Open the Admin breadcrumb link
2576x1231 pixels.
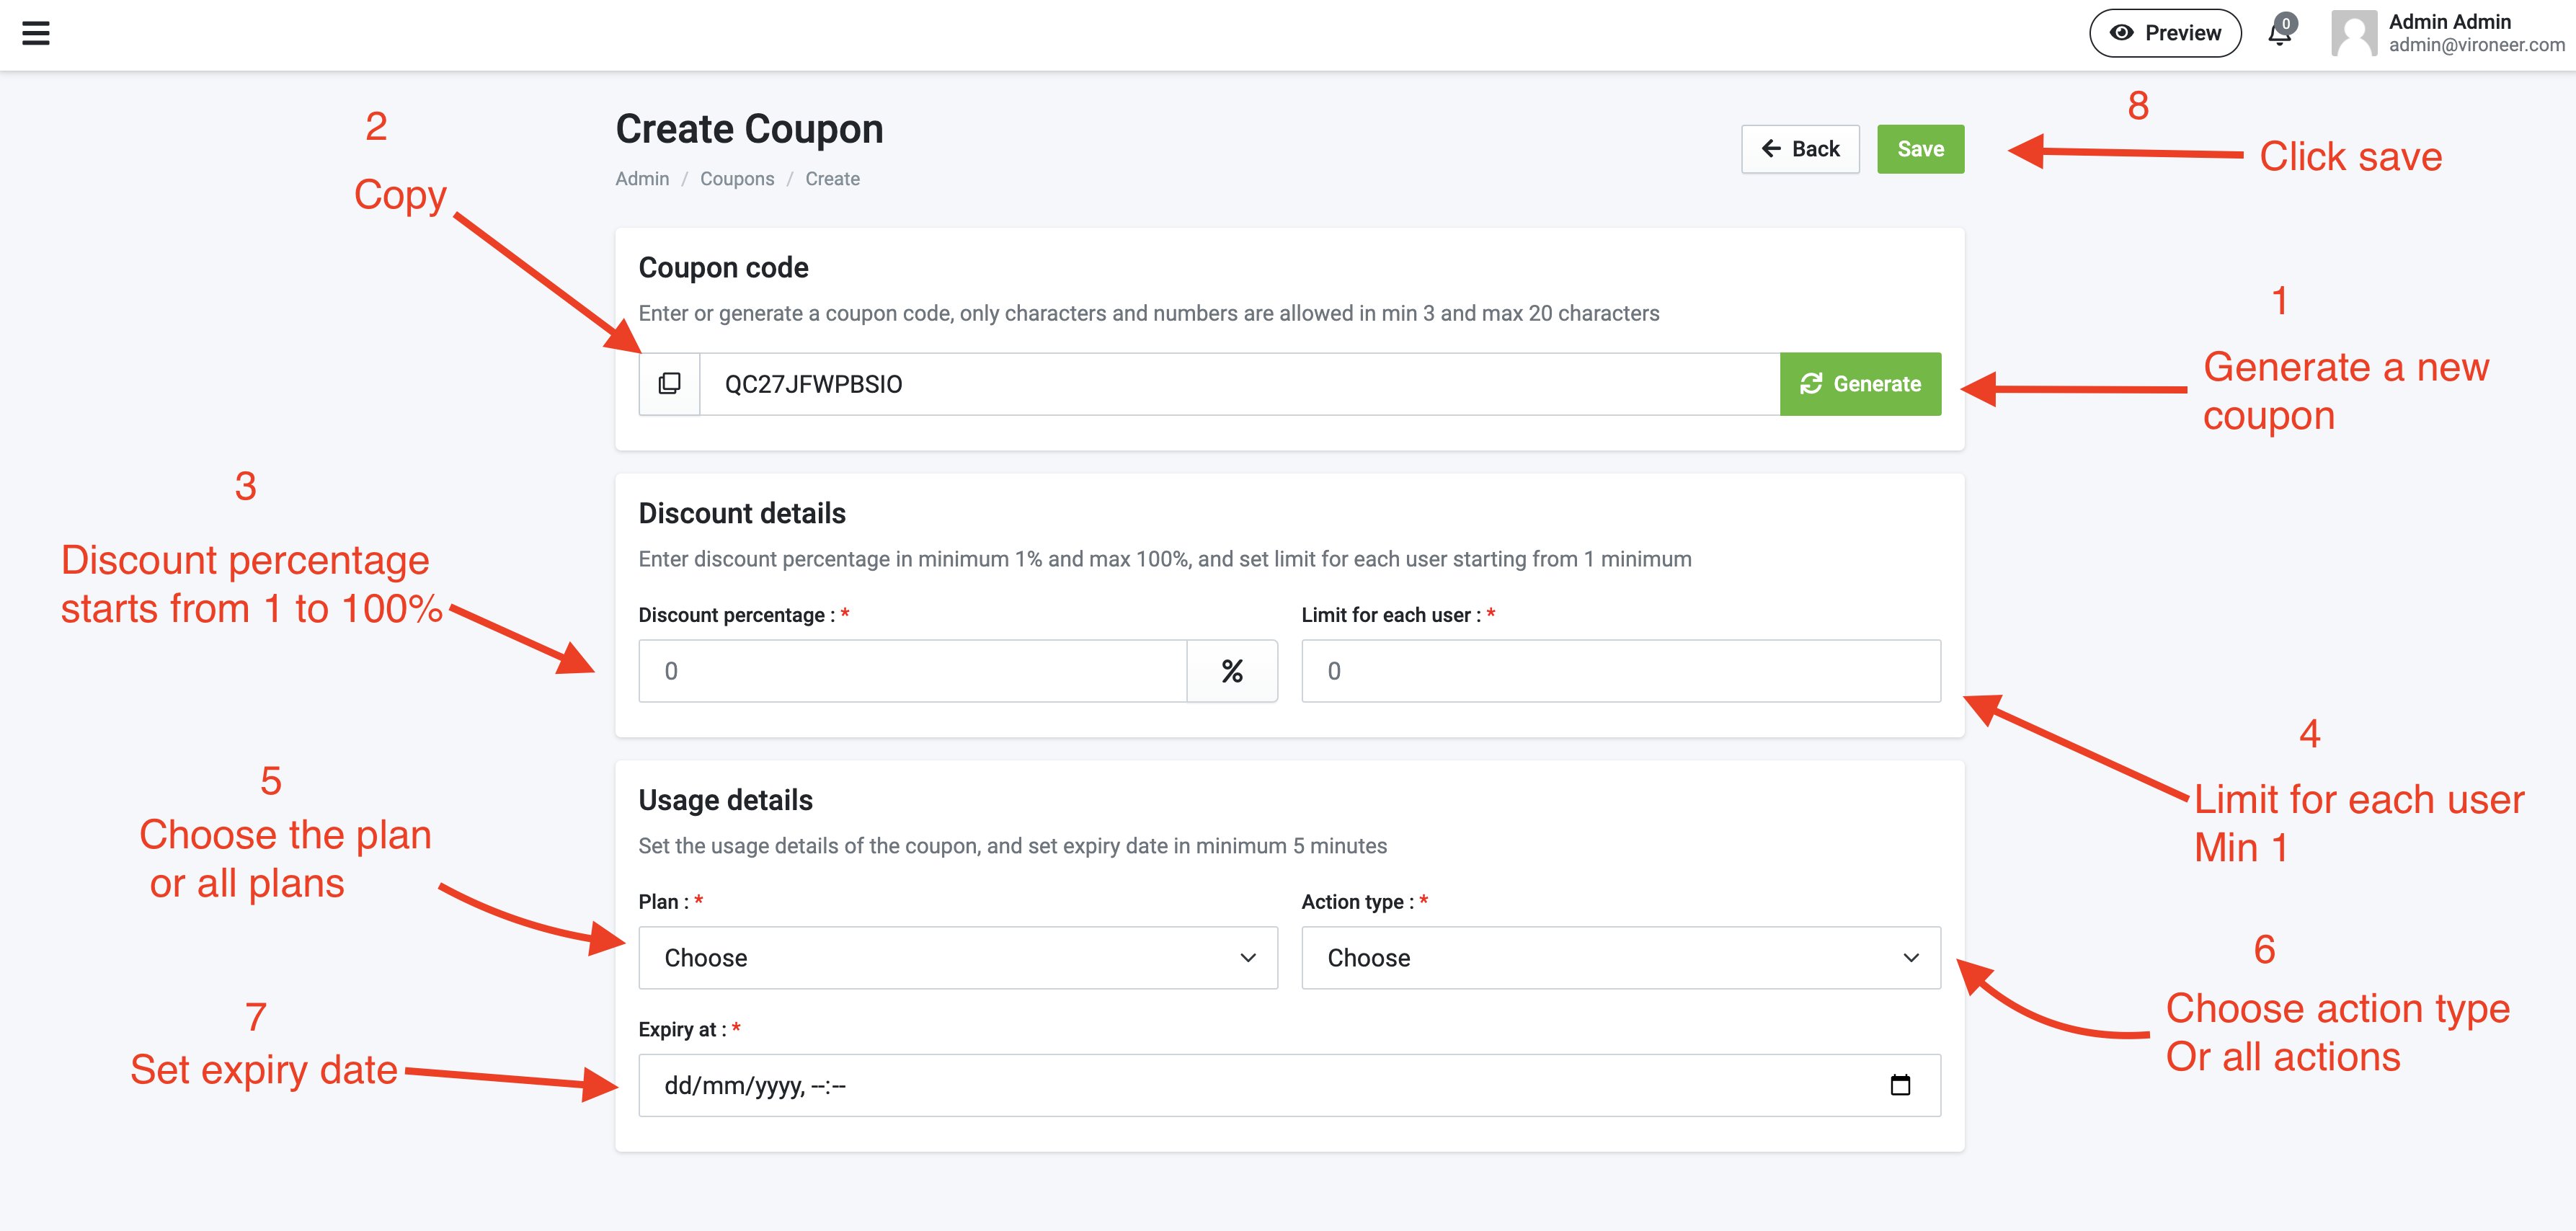[x=642, y=179]
